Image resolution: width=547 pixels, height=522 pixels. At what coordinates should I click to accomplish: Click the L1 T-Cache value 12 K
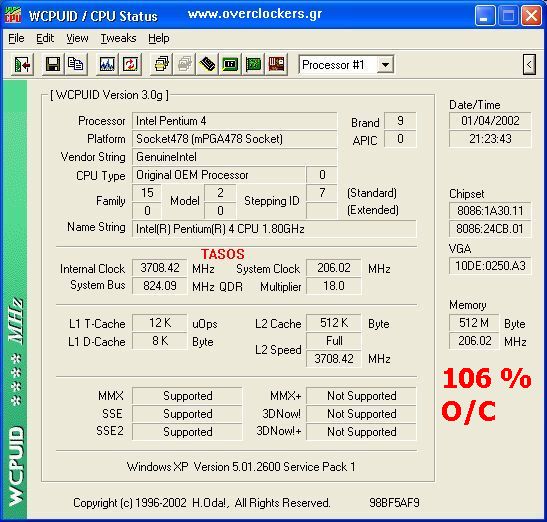[160, 323]
